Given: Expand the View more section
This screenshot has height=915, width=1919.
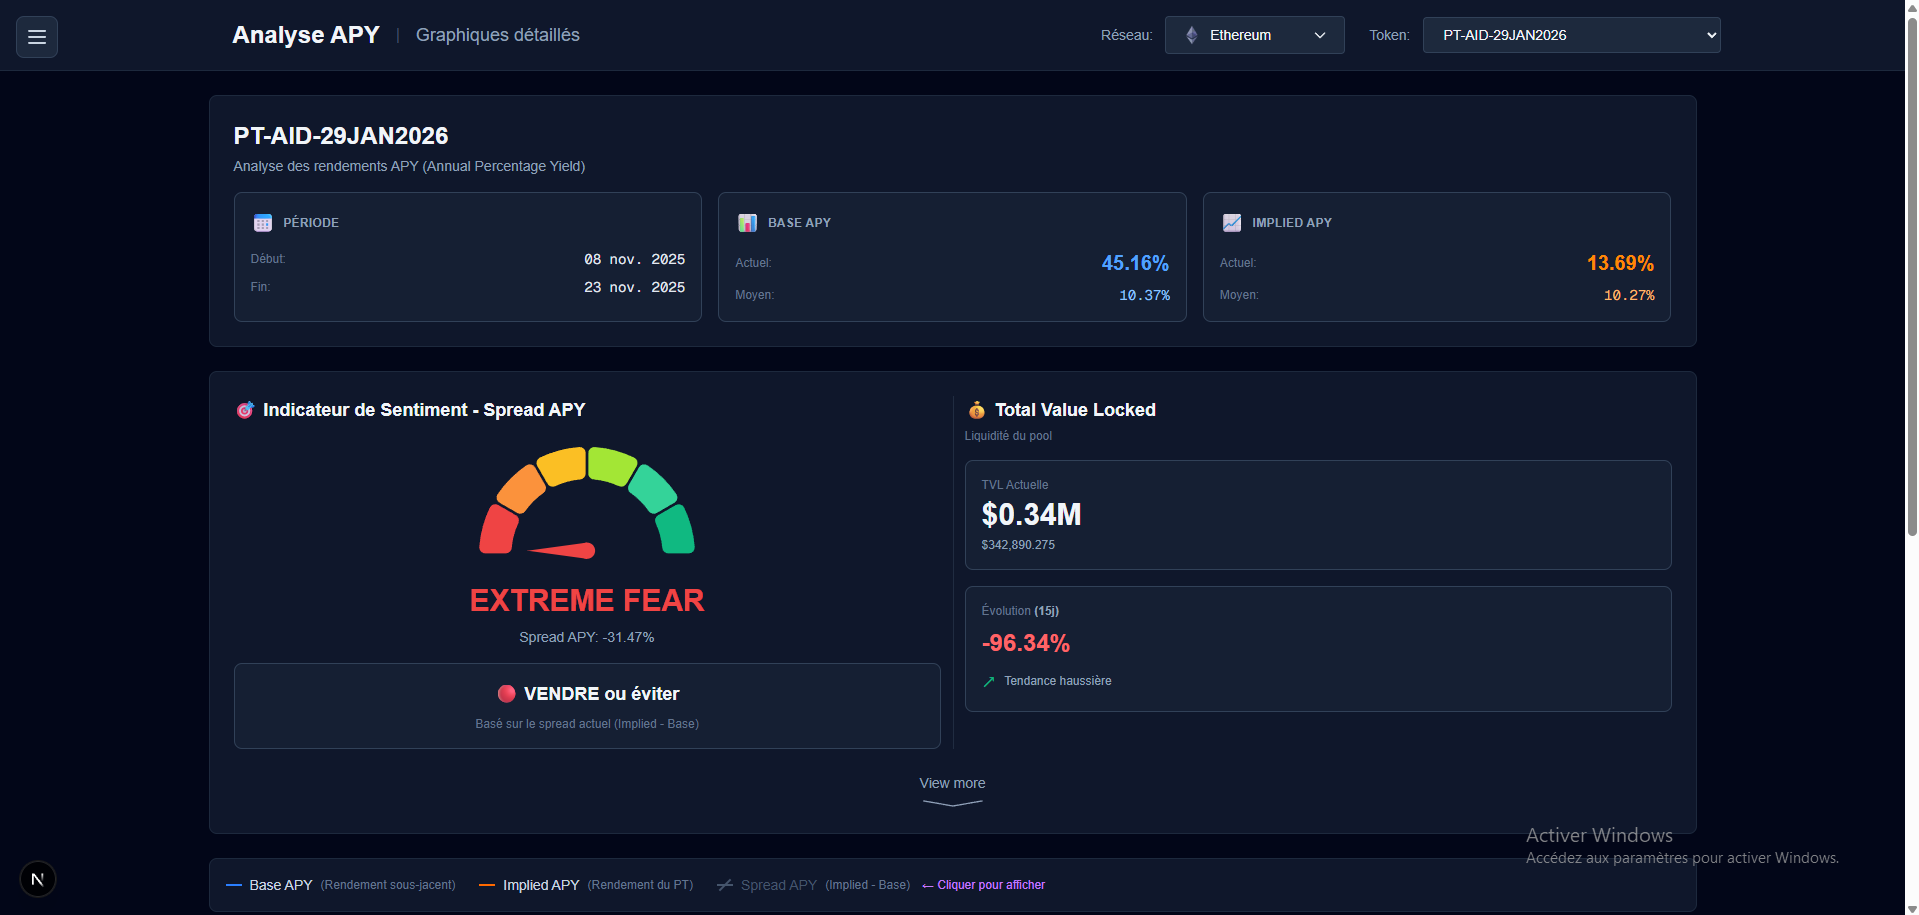Looking at the screenshot, I should (951, 783).
